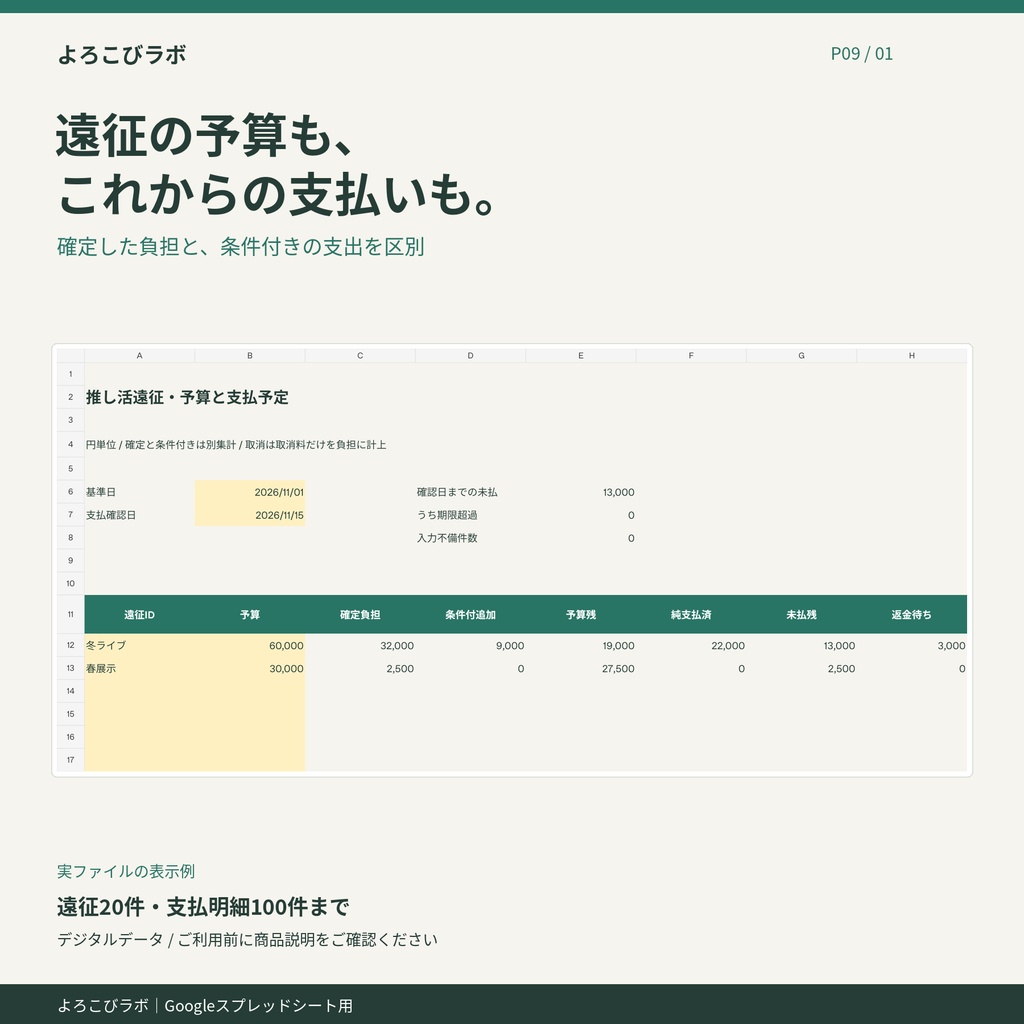The image size is (1024, 1024).
Task: Click the 支払確認日 label cell
Action: (139, 515)
